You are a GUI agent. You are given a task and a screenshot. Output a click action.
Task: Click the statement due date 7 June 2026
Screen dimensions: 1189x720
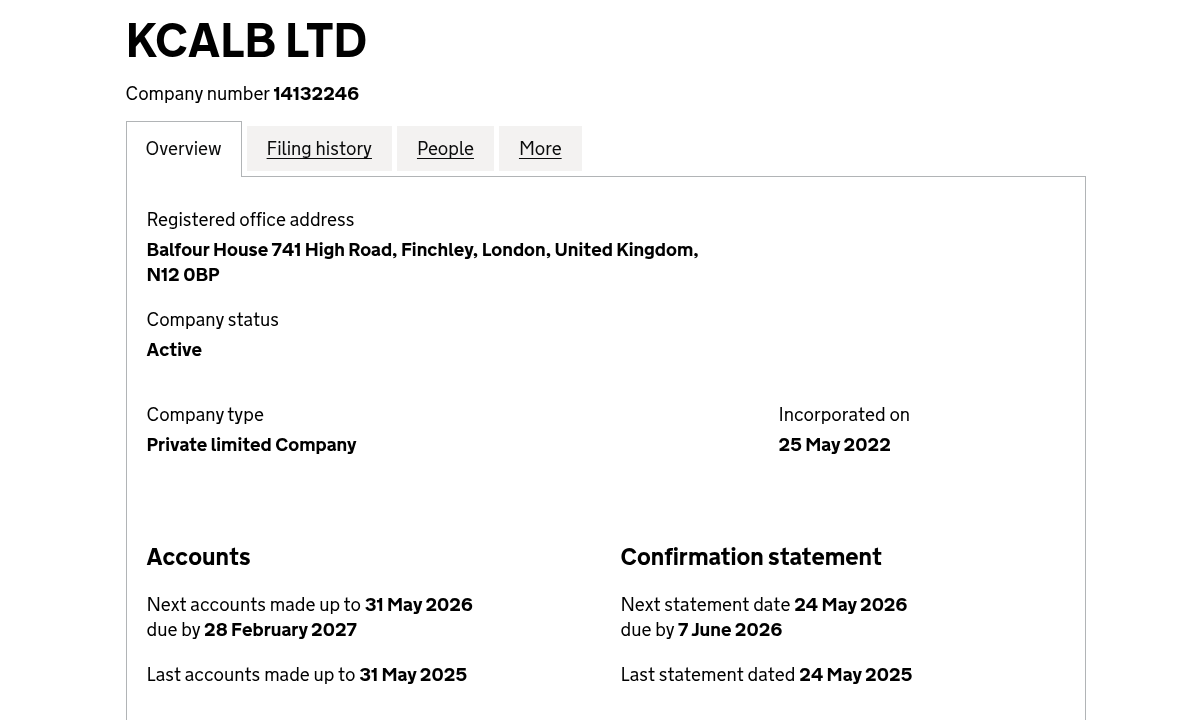(730, 629)
